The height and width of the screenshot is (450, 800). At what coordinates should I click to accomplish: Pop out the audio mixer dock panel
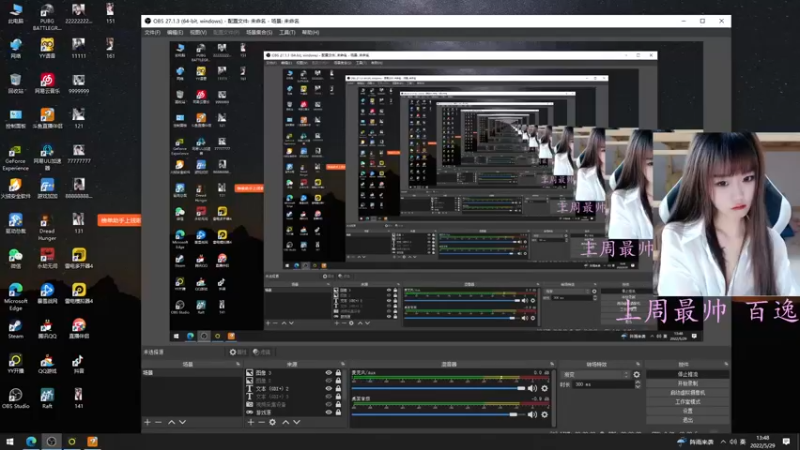552,364
